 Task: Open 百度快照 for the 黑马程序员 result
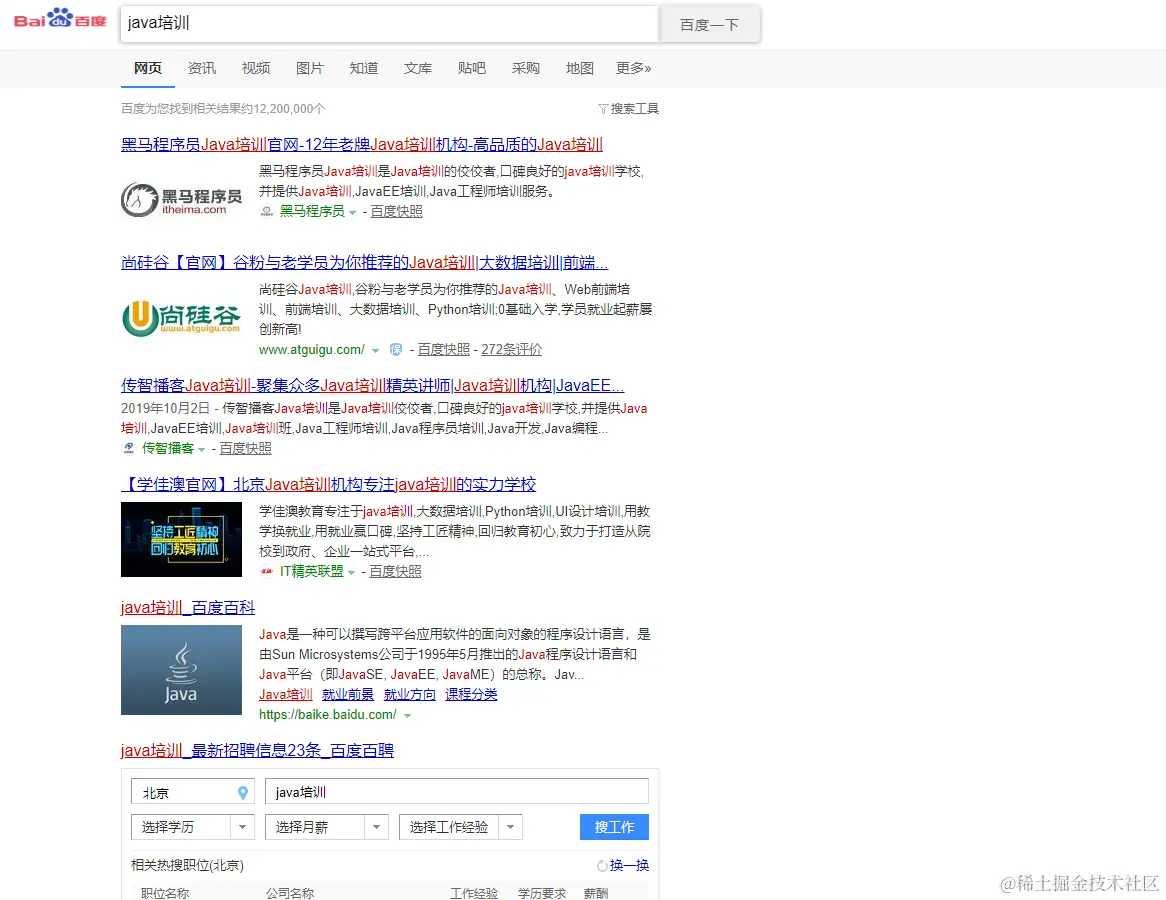(396, 211)
